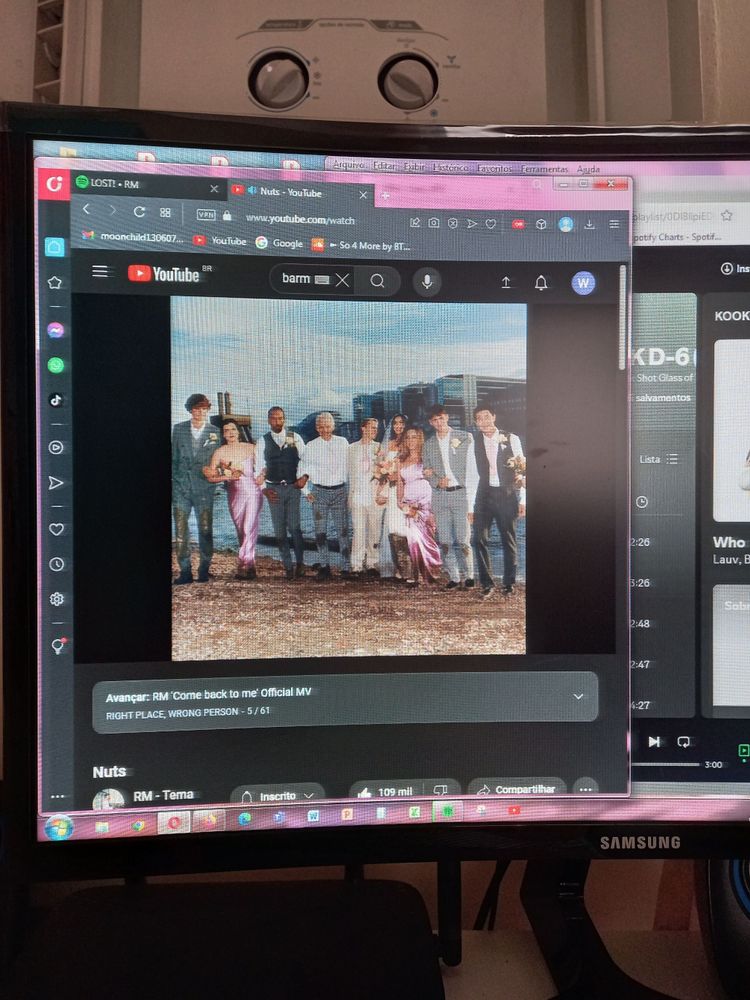Skip to next track in Spotify window

pyautogui.click(x=654, y=741)
